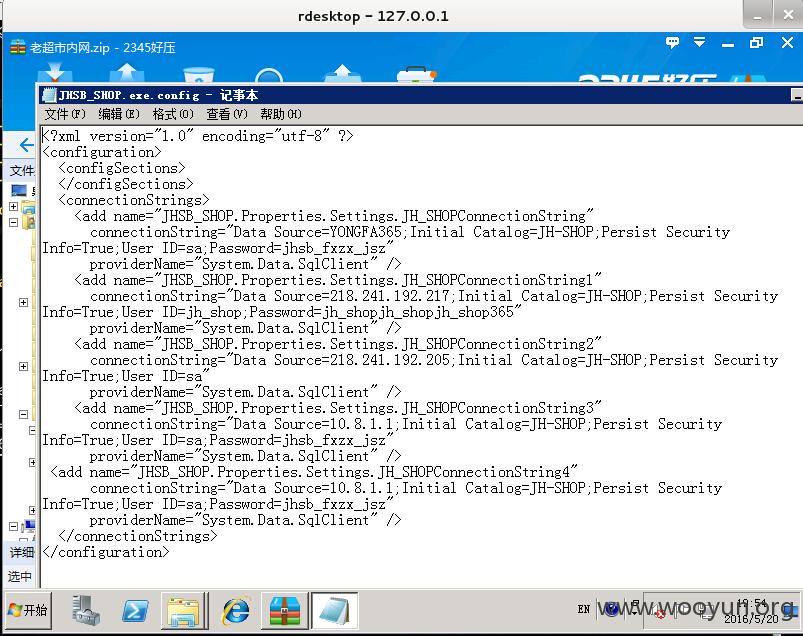This screenshot has width=803, height=636.
Task: Open the 帮助(H) menu
Action: coord(281,114)
